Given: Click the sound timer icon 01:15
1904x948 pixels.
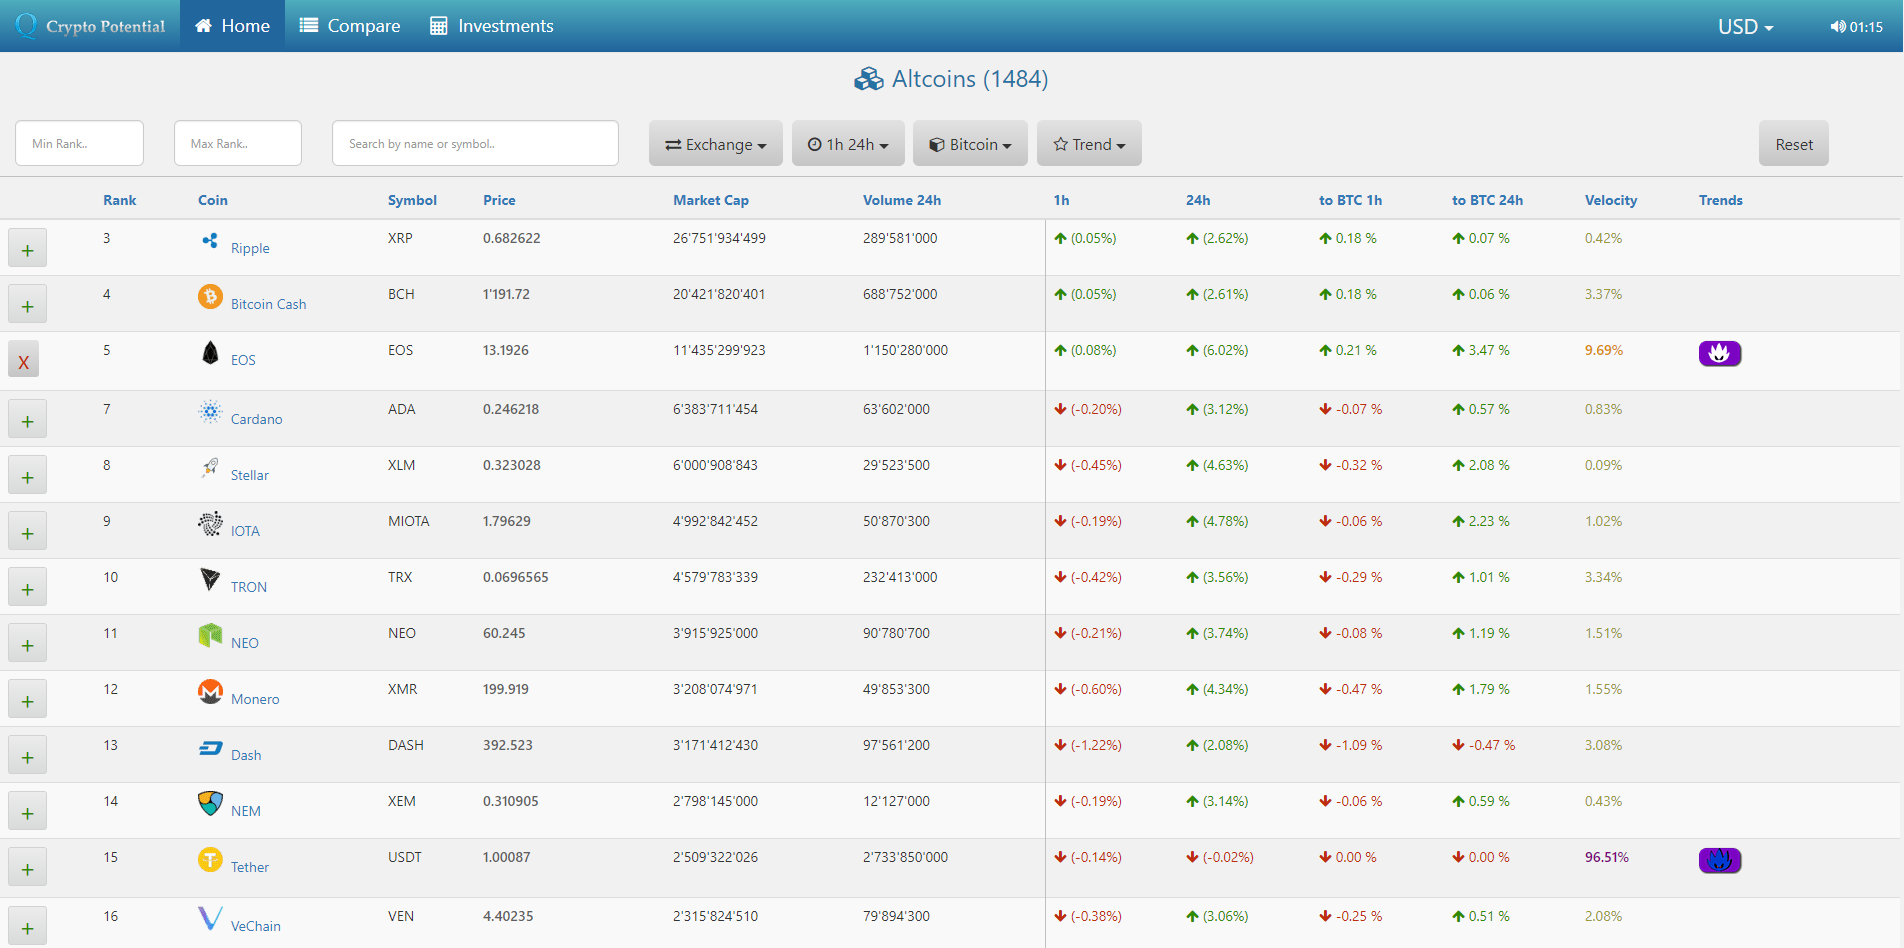Looking at the screenshot, I should click(x=1856, y=27).
